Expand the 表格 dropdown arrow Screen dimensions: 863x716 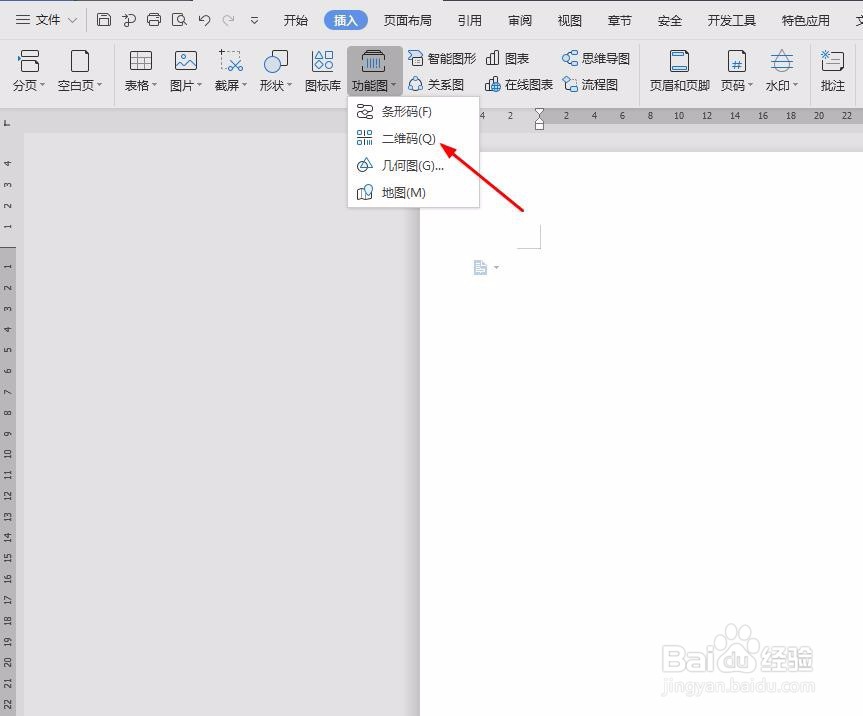(x=155, y=85)
